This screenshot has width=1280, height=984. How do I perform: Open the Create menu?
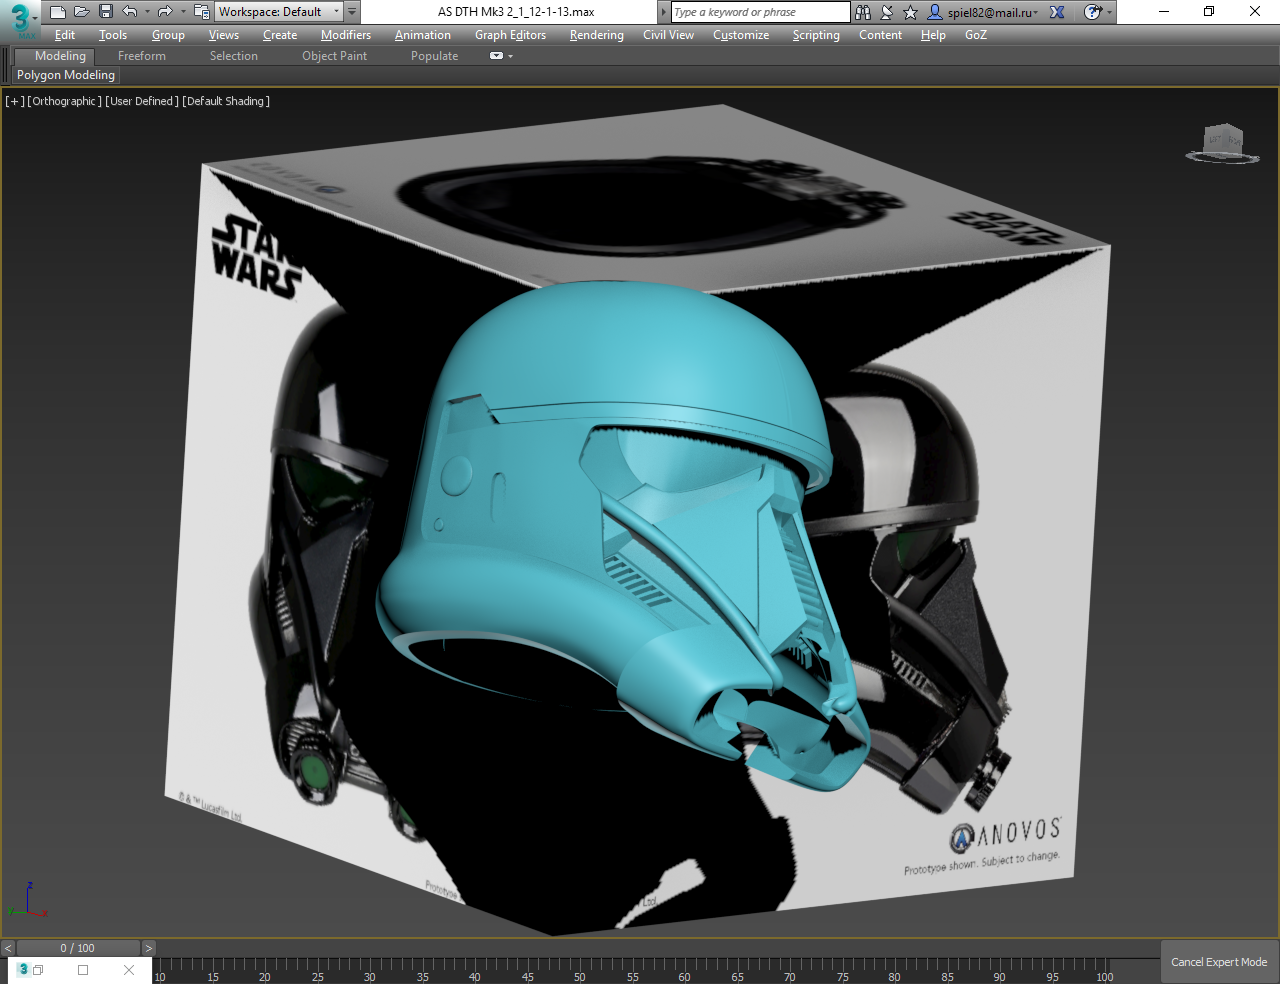click(x=280, y=35)
